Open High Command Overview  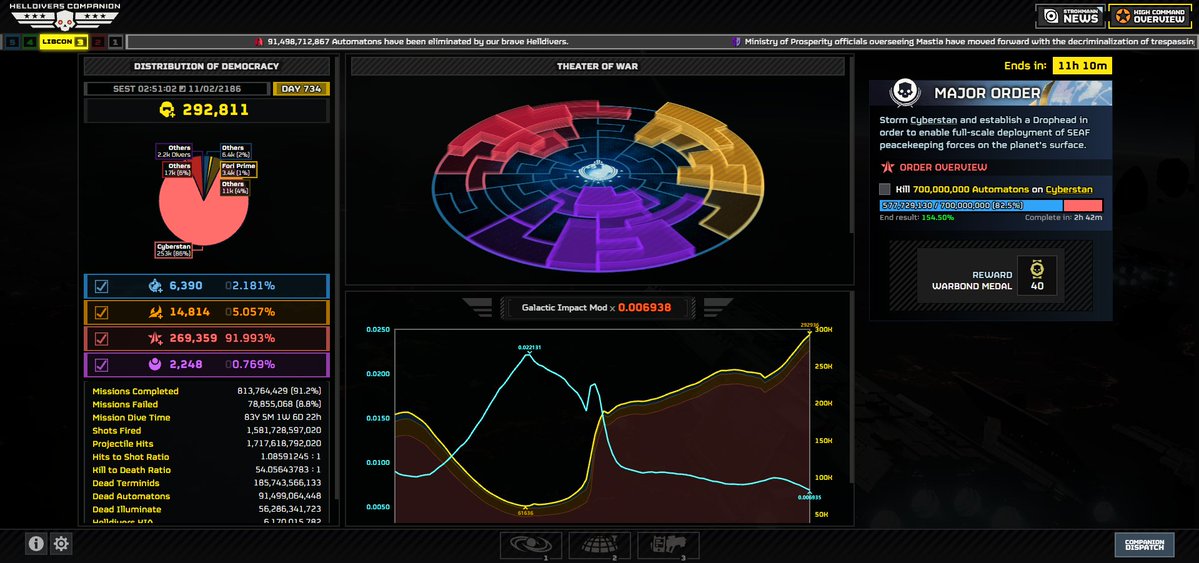click(1152, 16)
